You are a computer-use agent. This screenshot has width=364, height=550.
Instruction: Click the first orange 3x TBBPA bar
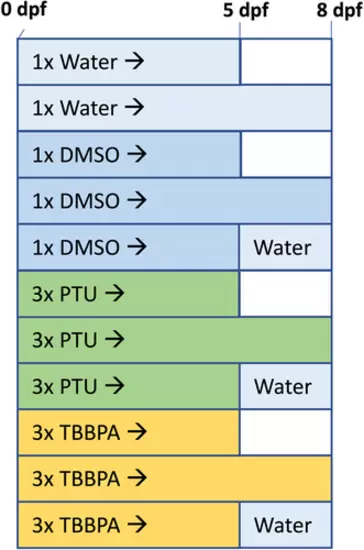coord(128,432)
